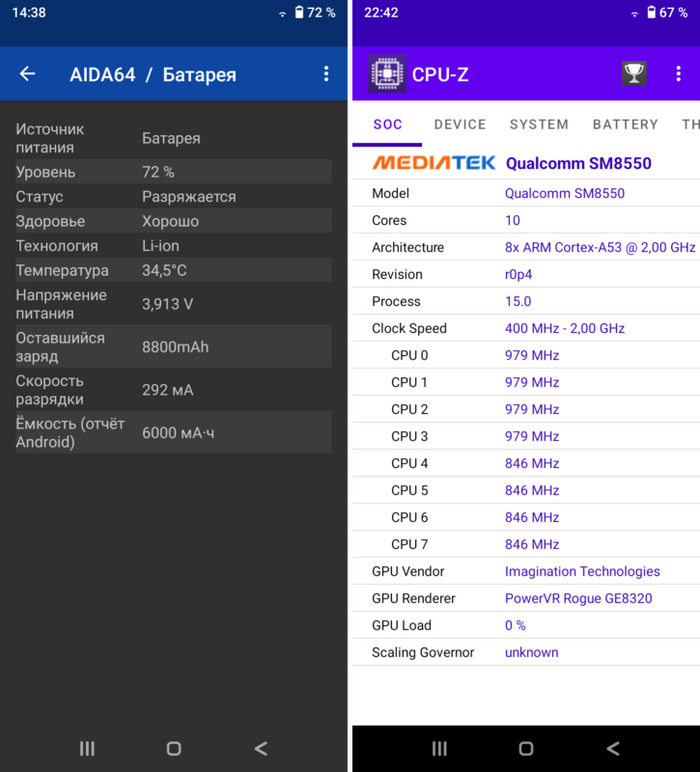Select the 'Уровень' 72 % row

pos(174,172)
